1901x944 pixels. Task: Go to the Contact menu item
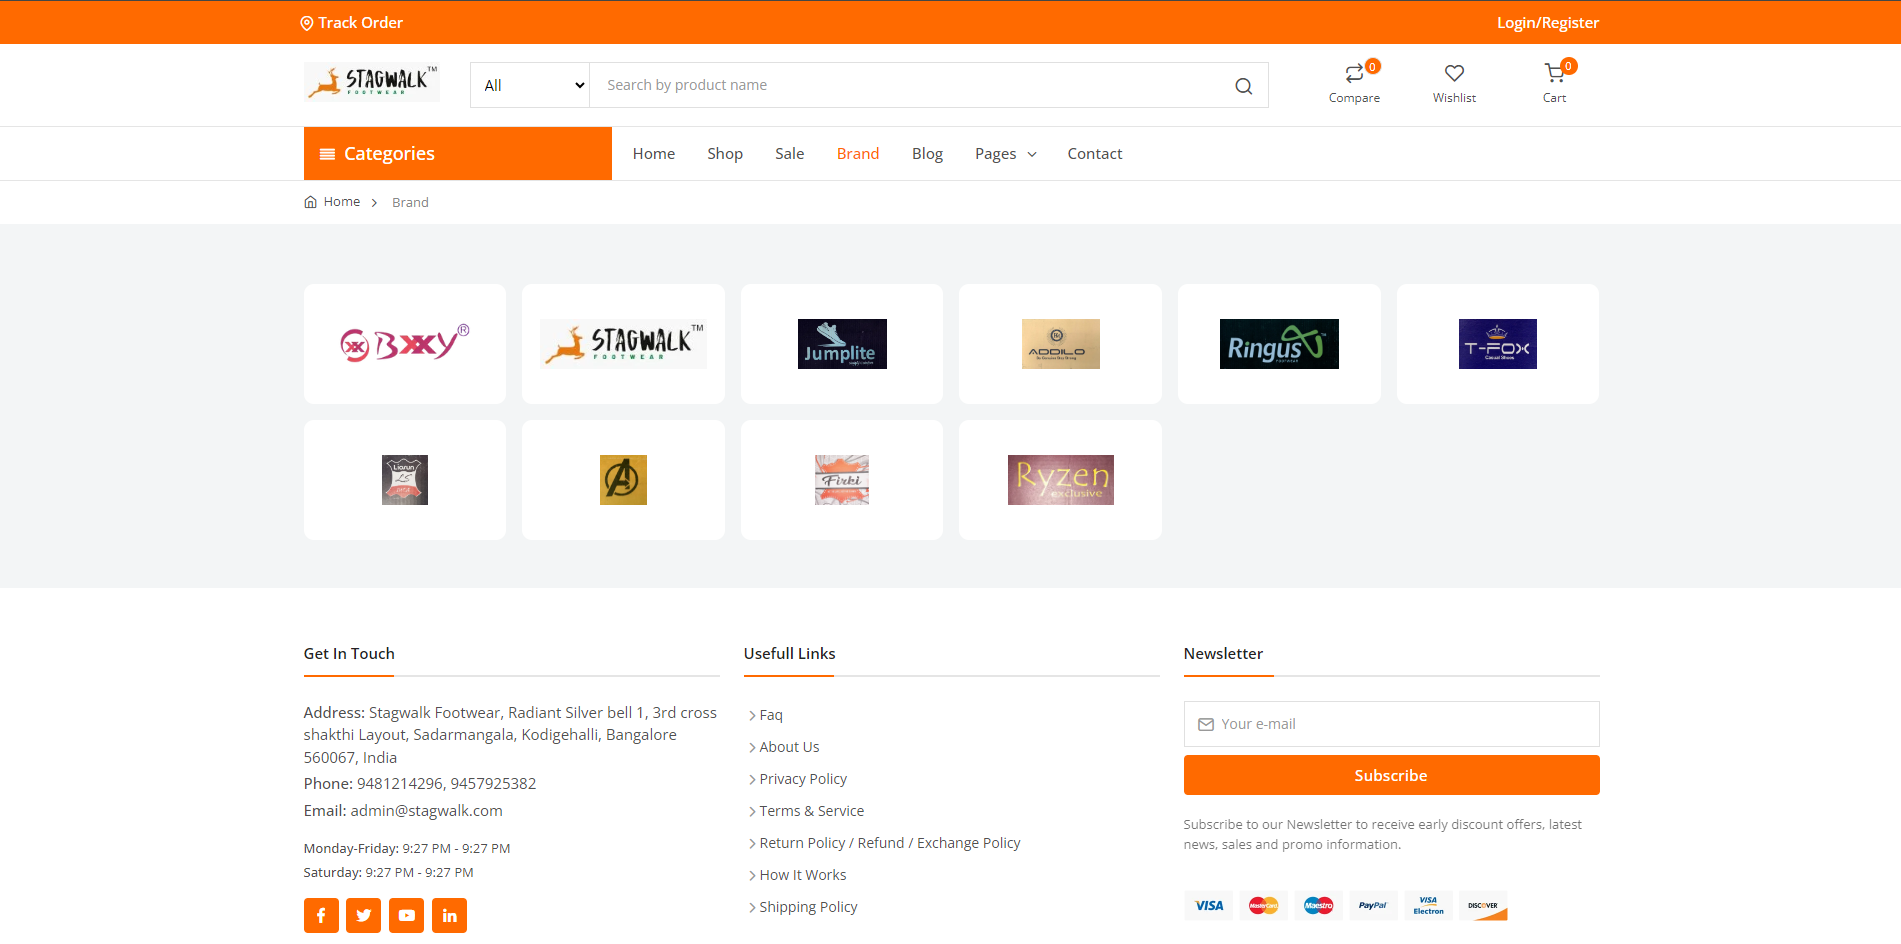(x=1095, y=154)
